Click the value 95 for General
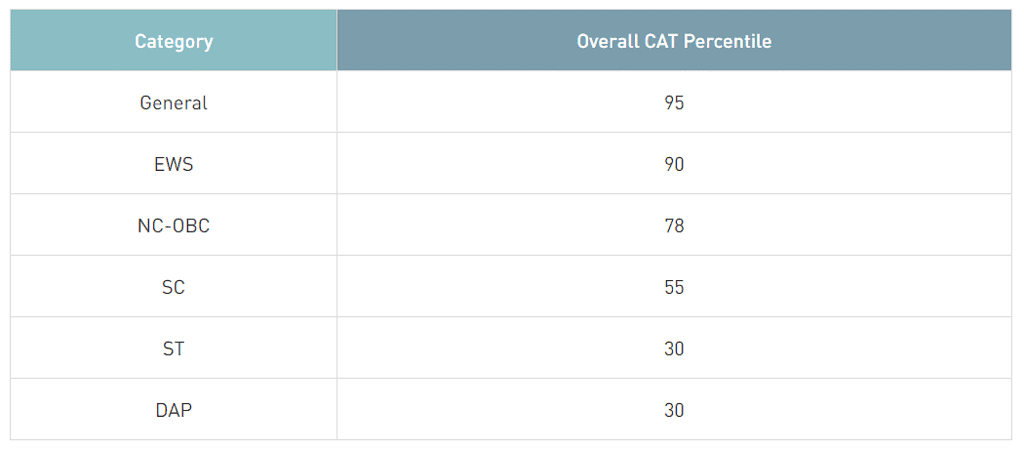The height and width of the screenshot is (450, 1024). click(x=674, y=103)
